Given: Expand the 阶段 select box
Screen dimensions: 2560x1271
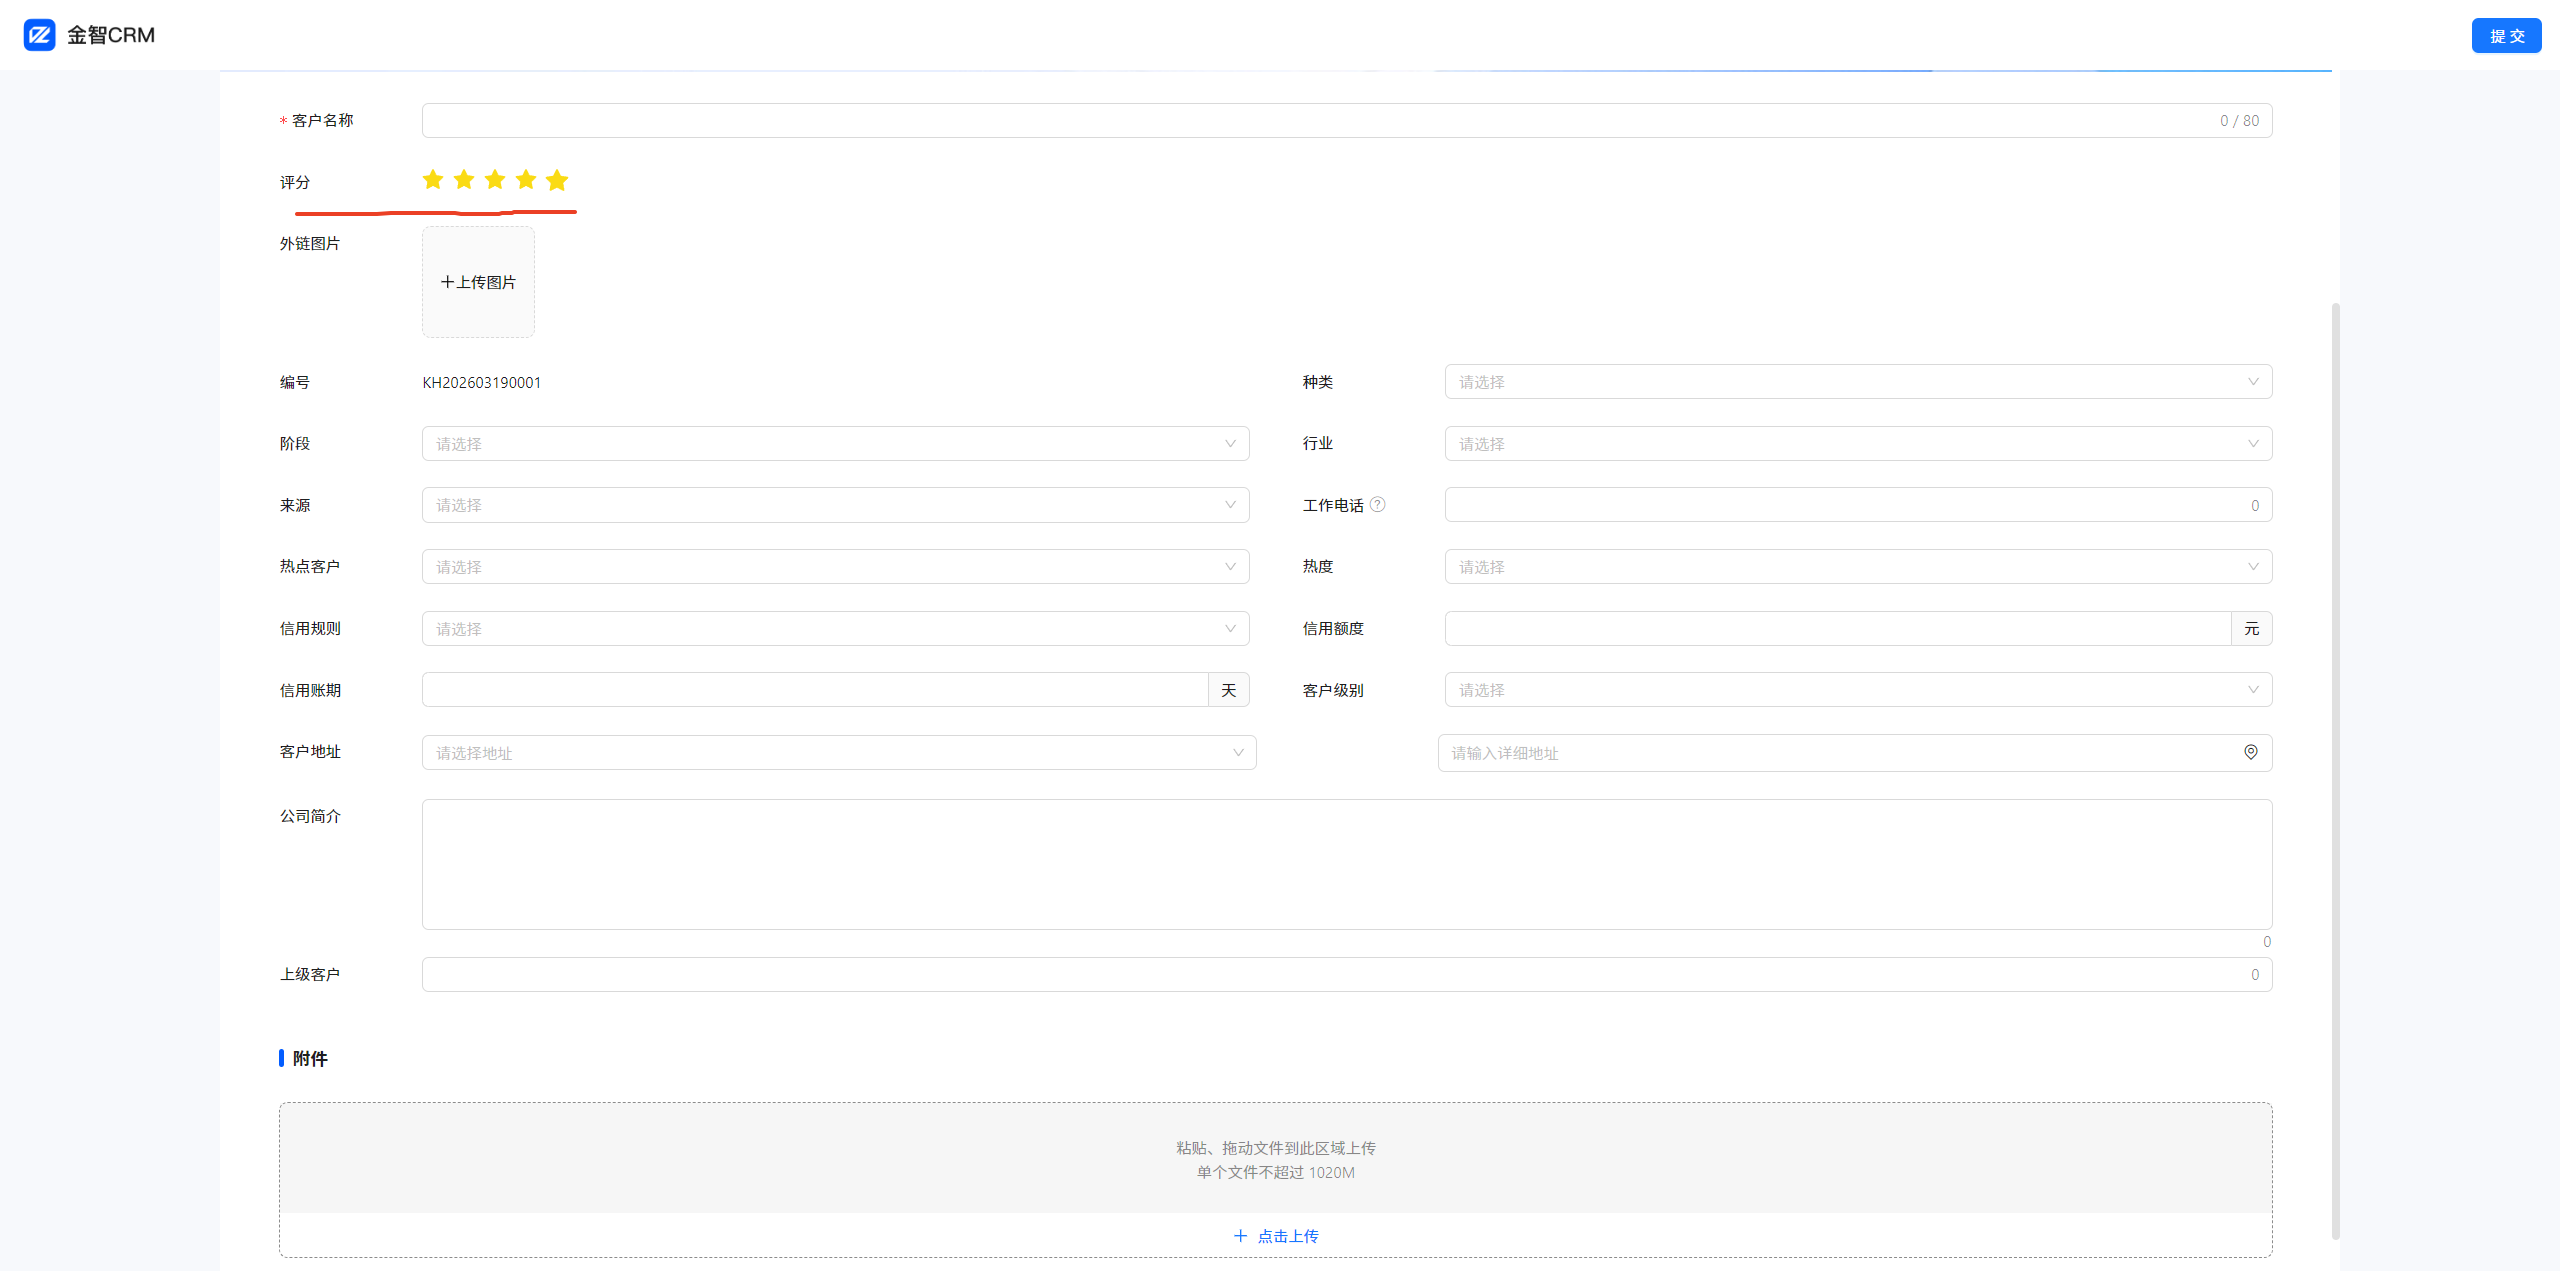Looking at the screenshot, I should (835, 444).
